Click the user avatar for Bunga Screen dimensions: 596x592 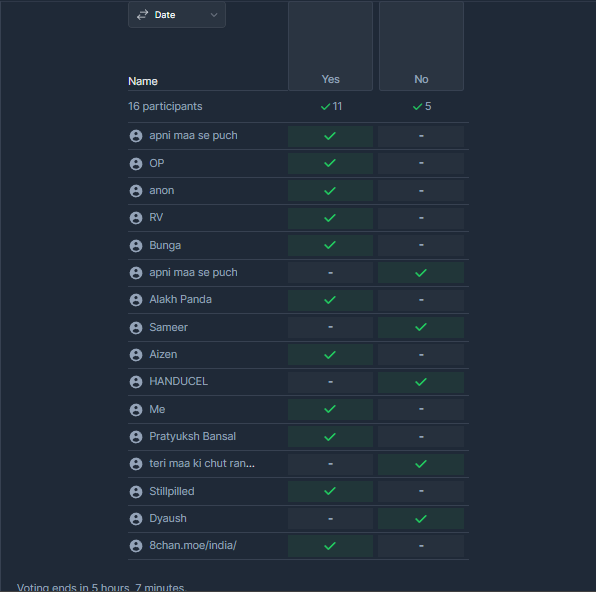(136, 246)
